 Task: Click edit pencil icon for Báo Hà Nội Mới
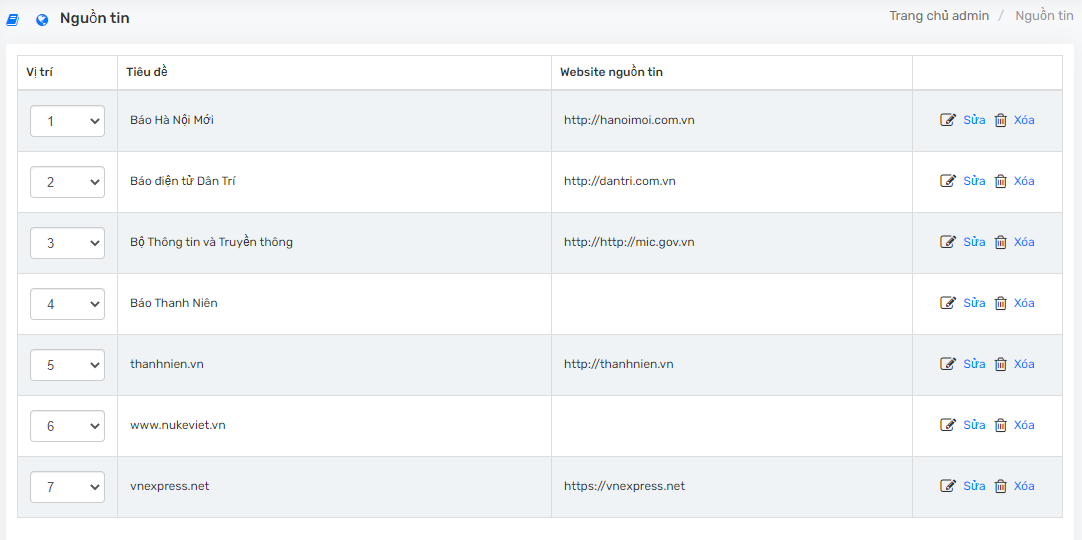948,120
